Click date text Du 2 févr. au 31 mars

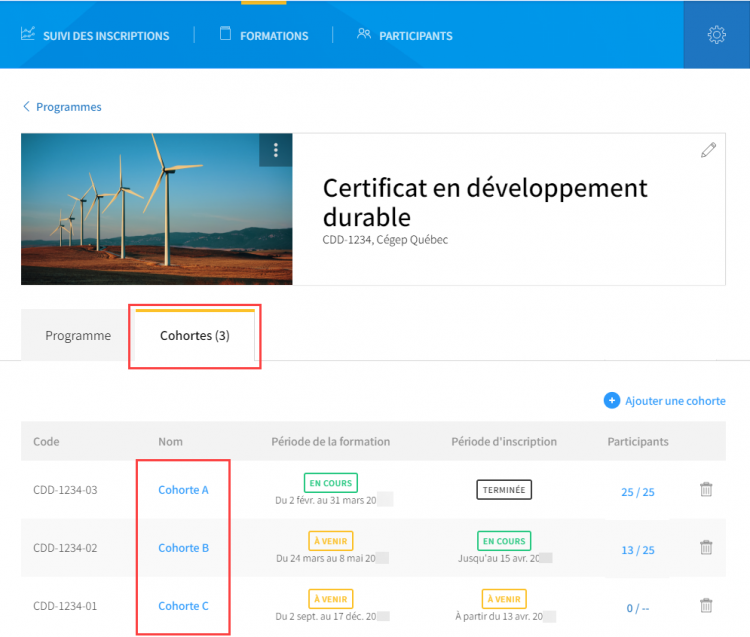[326, 500]
